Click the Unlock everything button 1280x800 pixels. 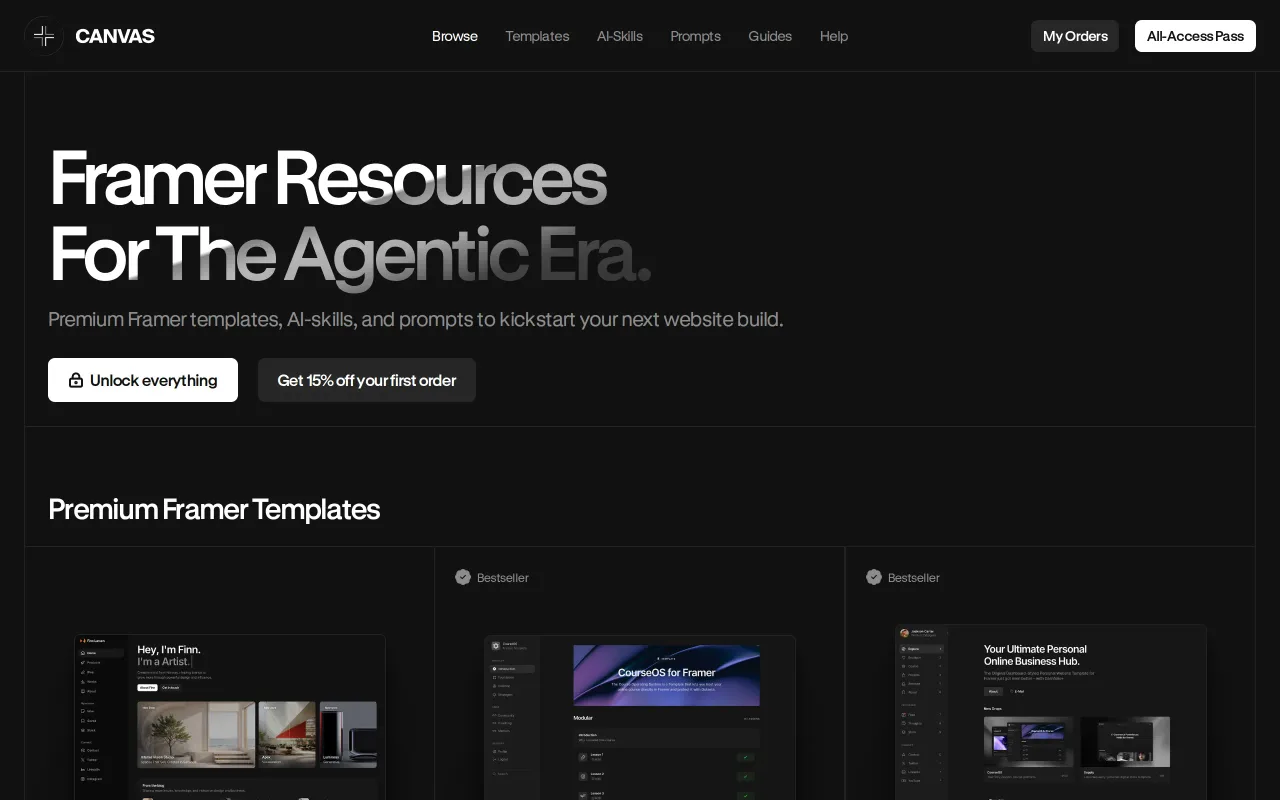143,380
